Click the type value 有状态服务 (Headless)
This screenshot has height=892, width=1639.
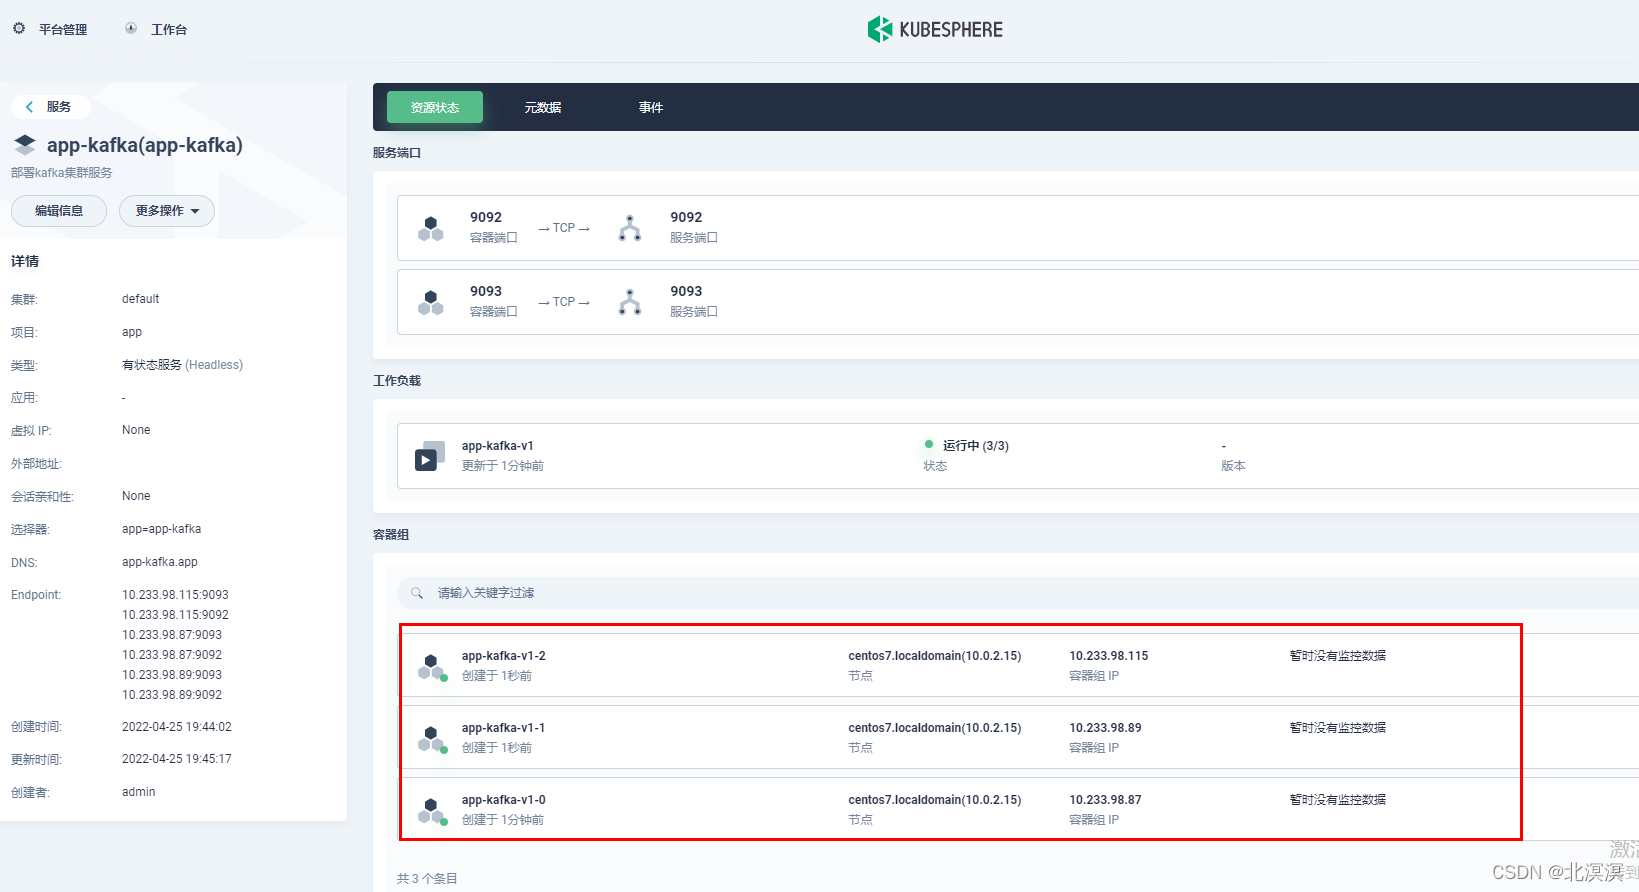coord(182,365)
